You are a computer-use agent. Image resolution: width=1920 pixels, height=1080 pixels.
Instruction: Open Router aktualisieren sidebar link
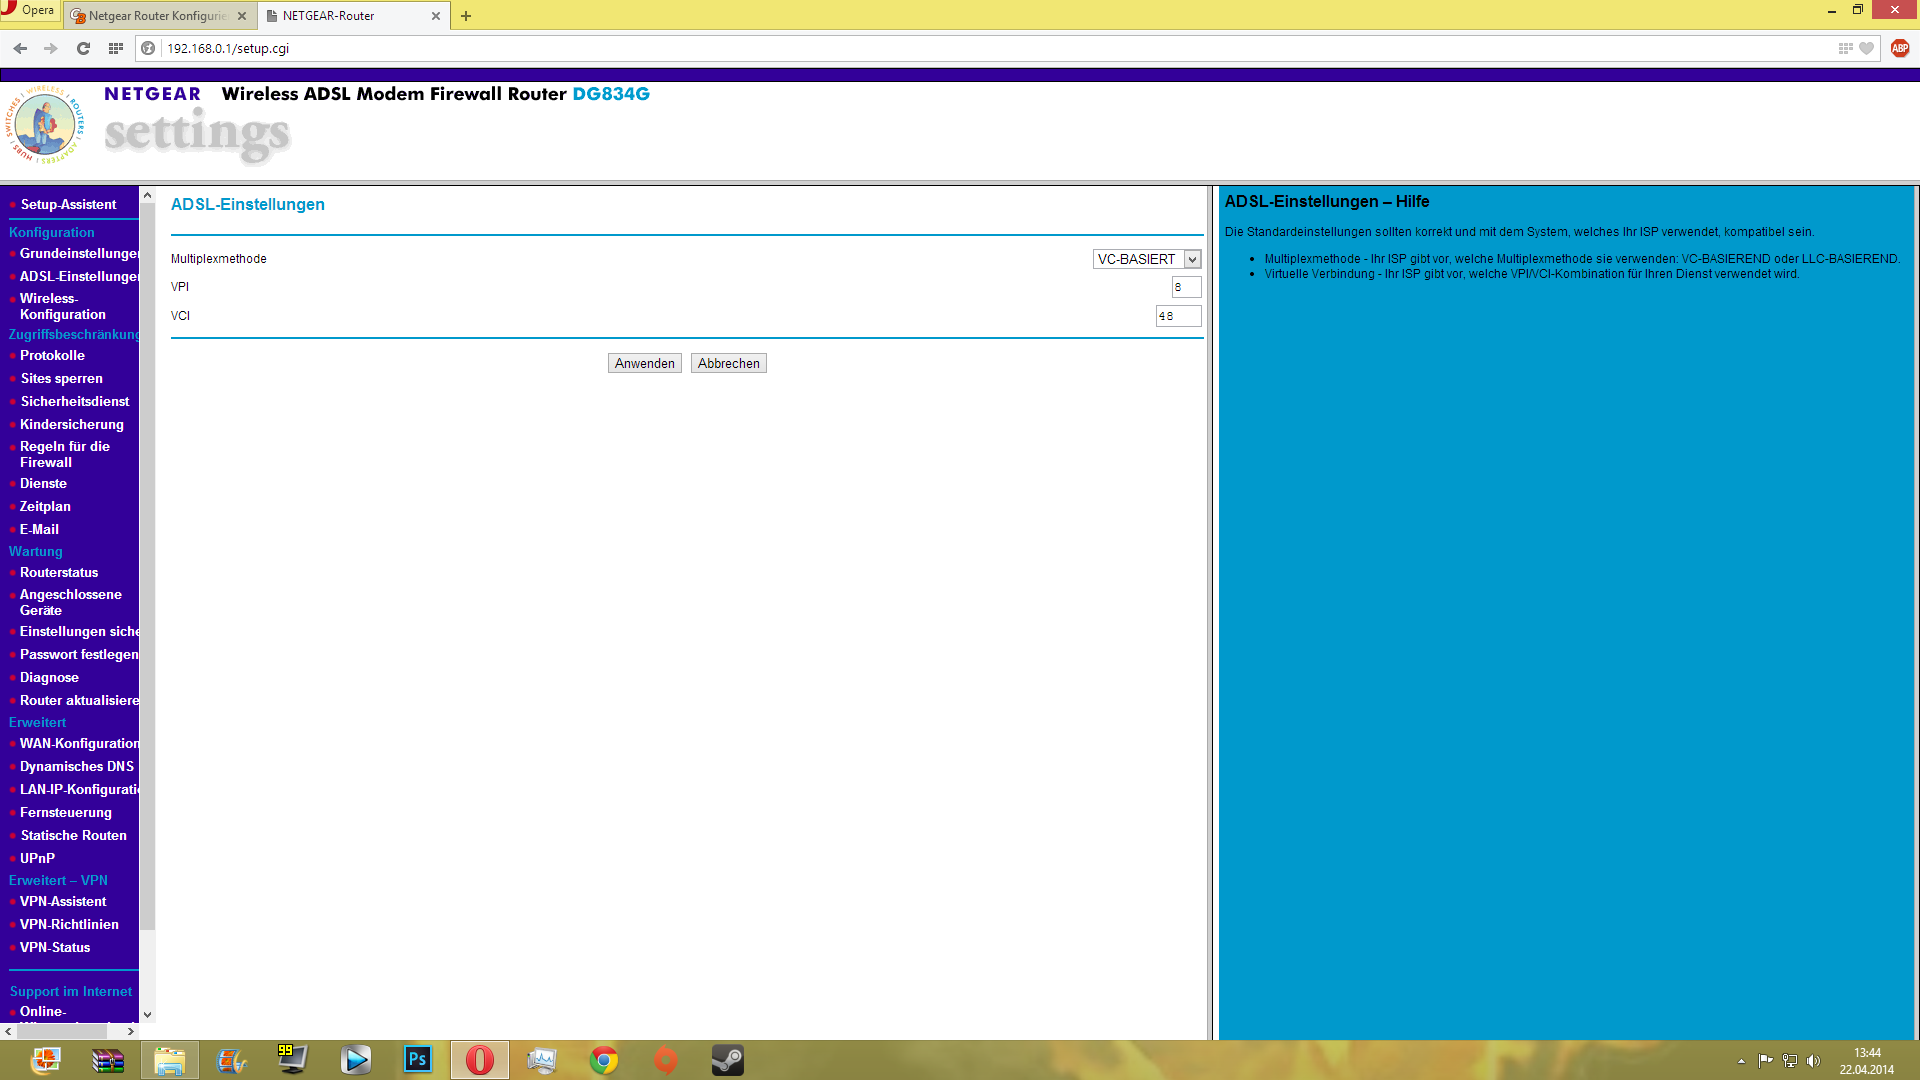[80, 700]
